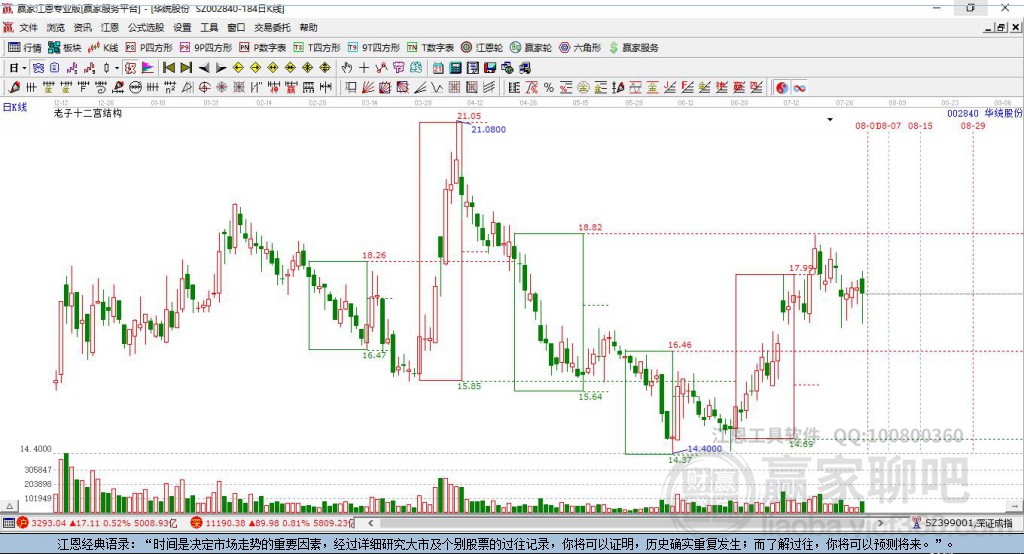Select the 08-15 date marker

(920, 125)
